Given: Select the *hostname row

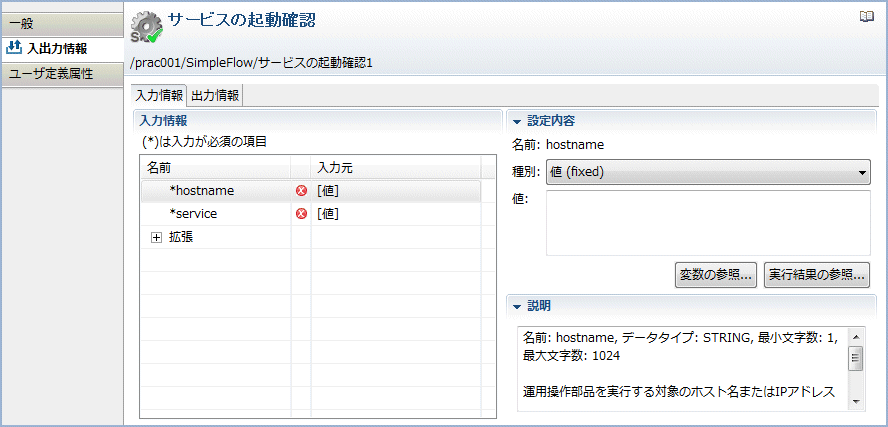Looking at the screenshot, I should 311,191.
